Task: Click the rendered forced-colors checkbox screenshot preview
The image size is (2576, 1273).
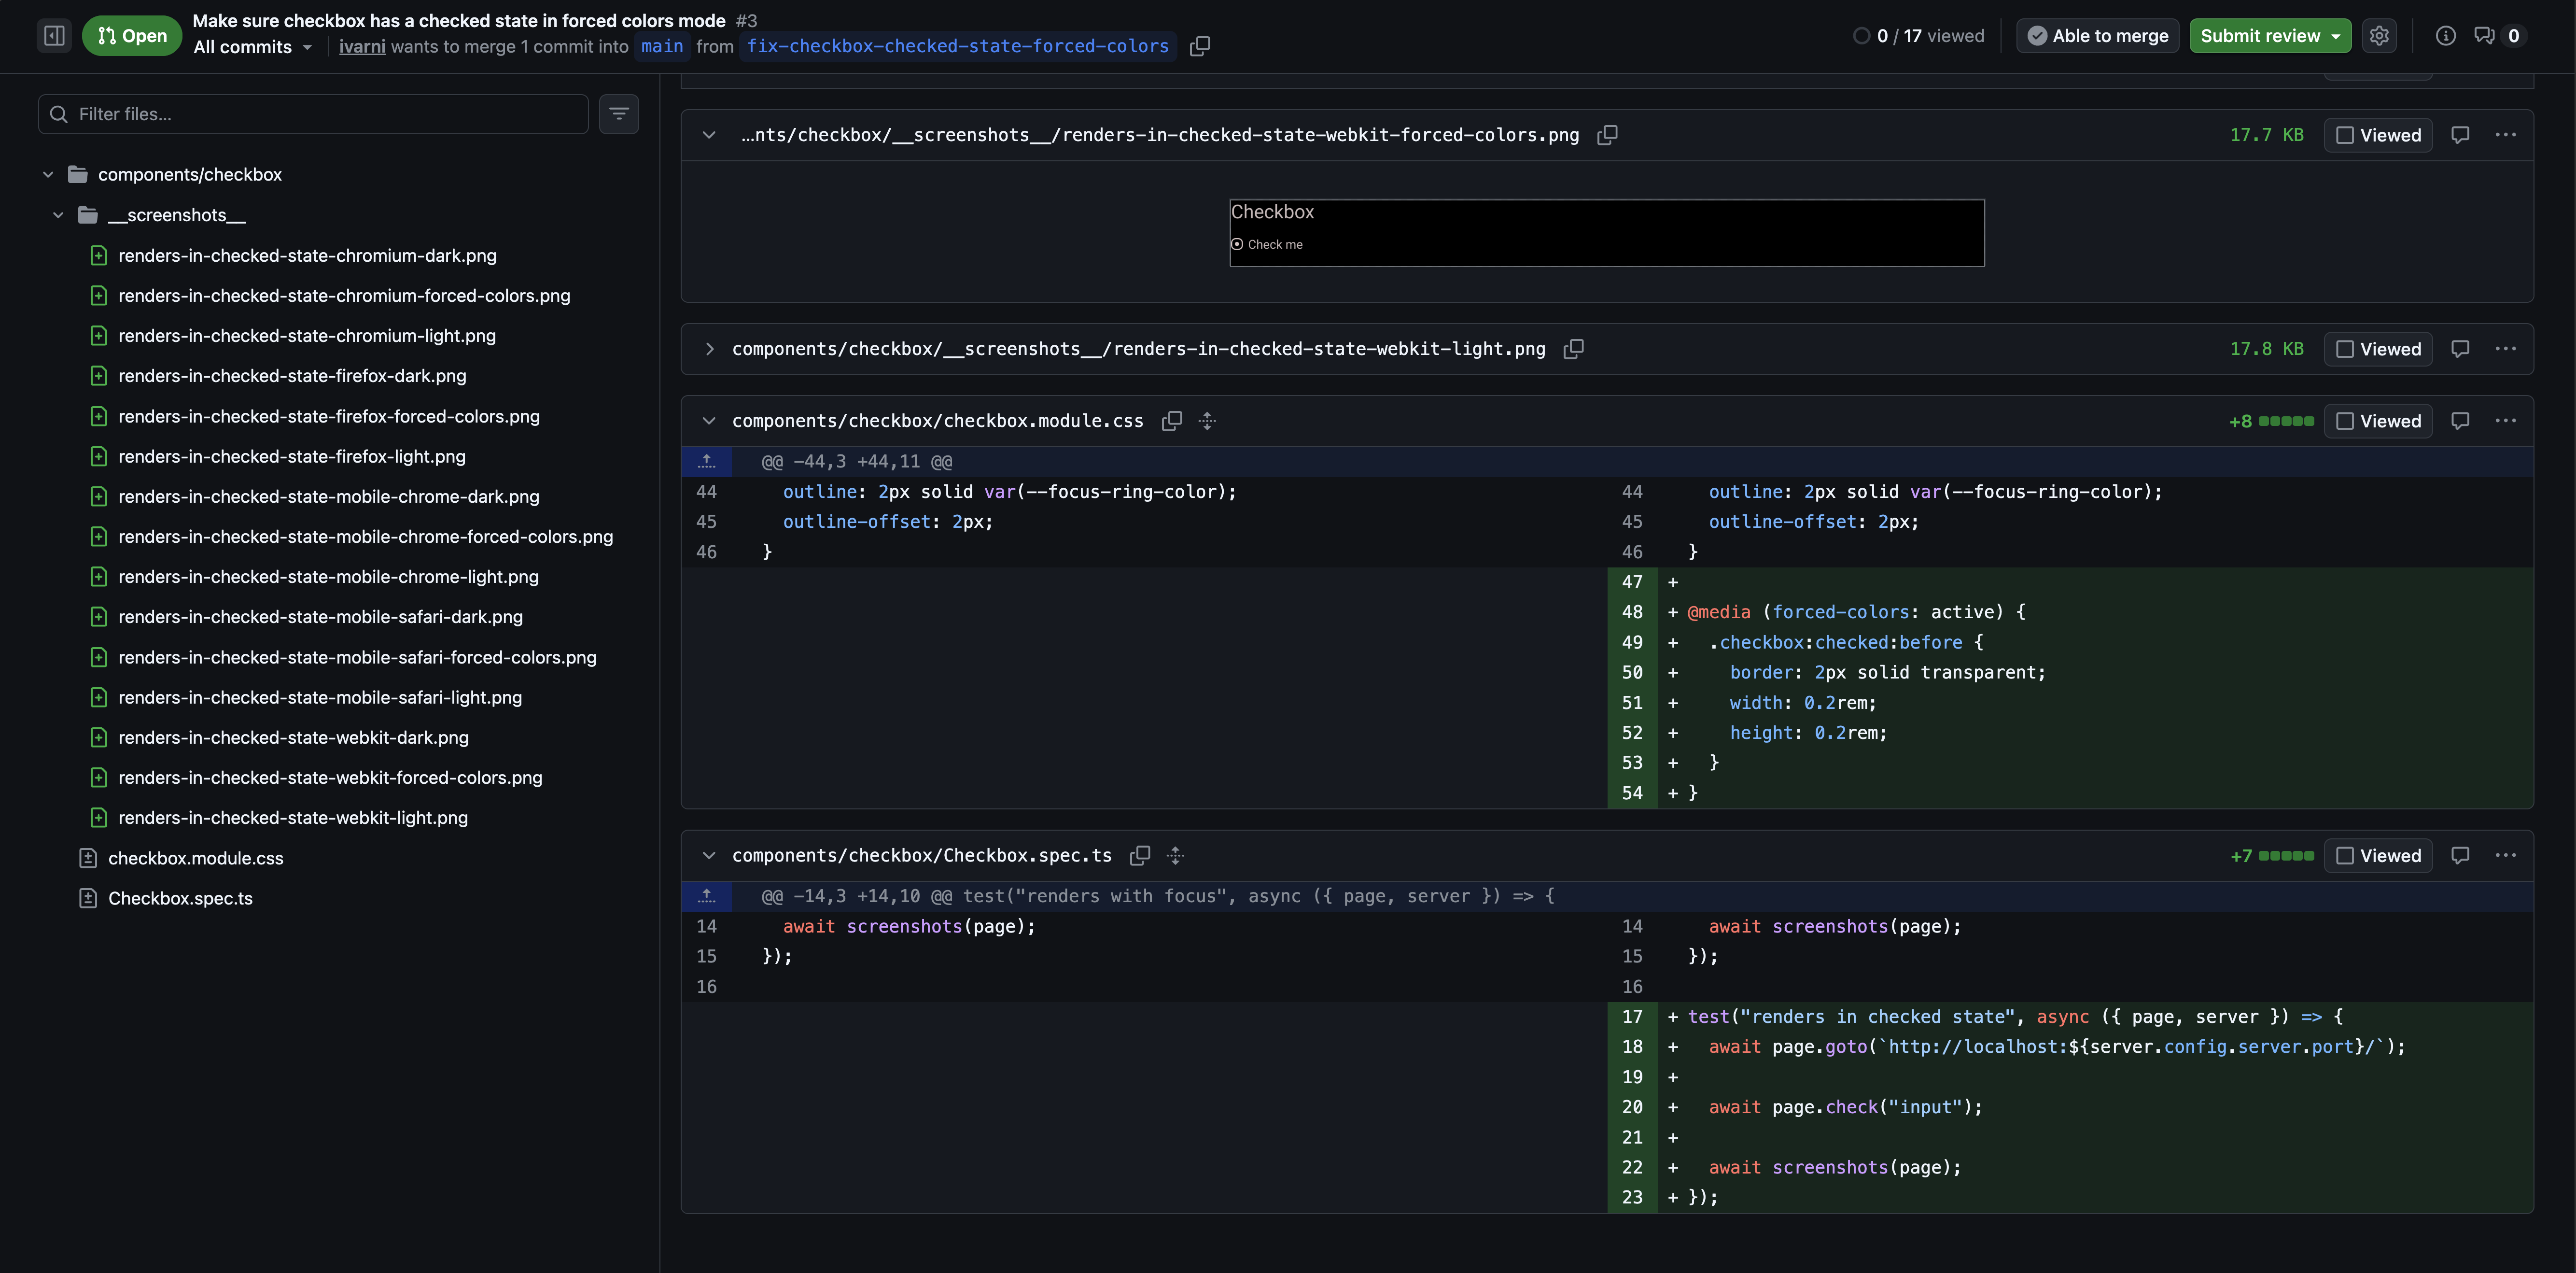Action: point(1607,233)
